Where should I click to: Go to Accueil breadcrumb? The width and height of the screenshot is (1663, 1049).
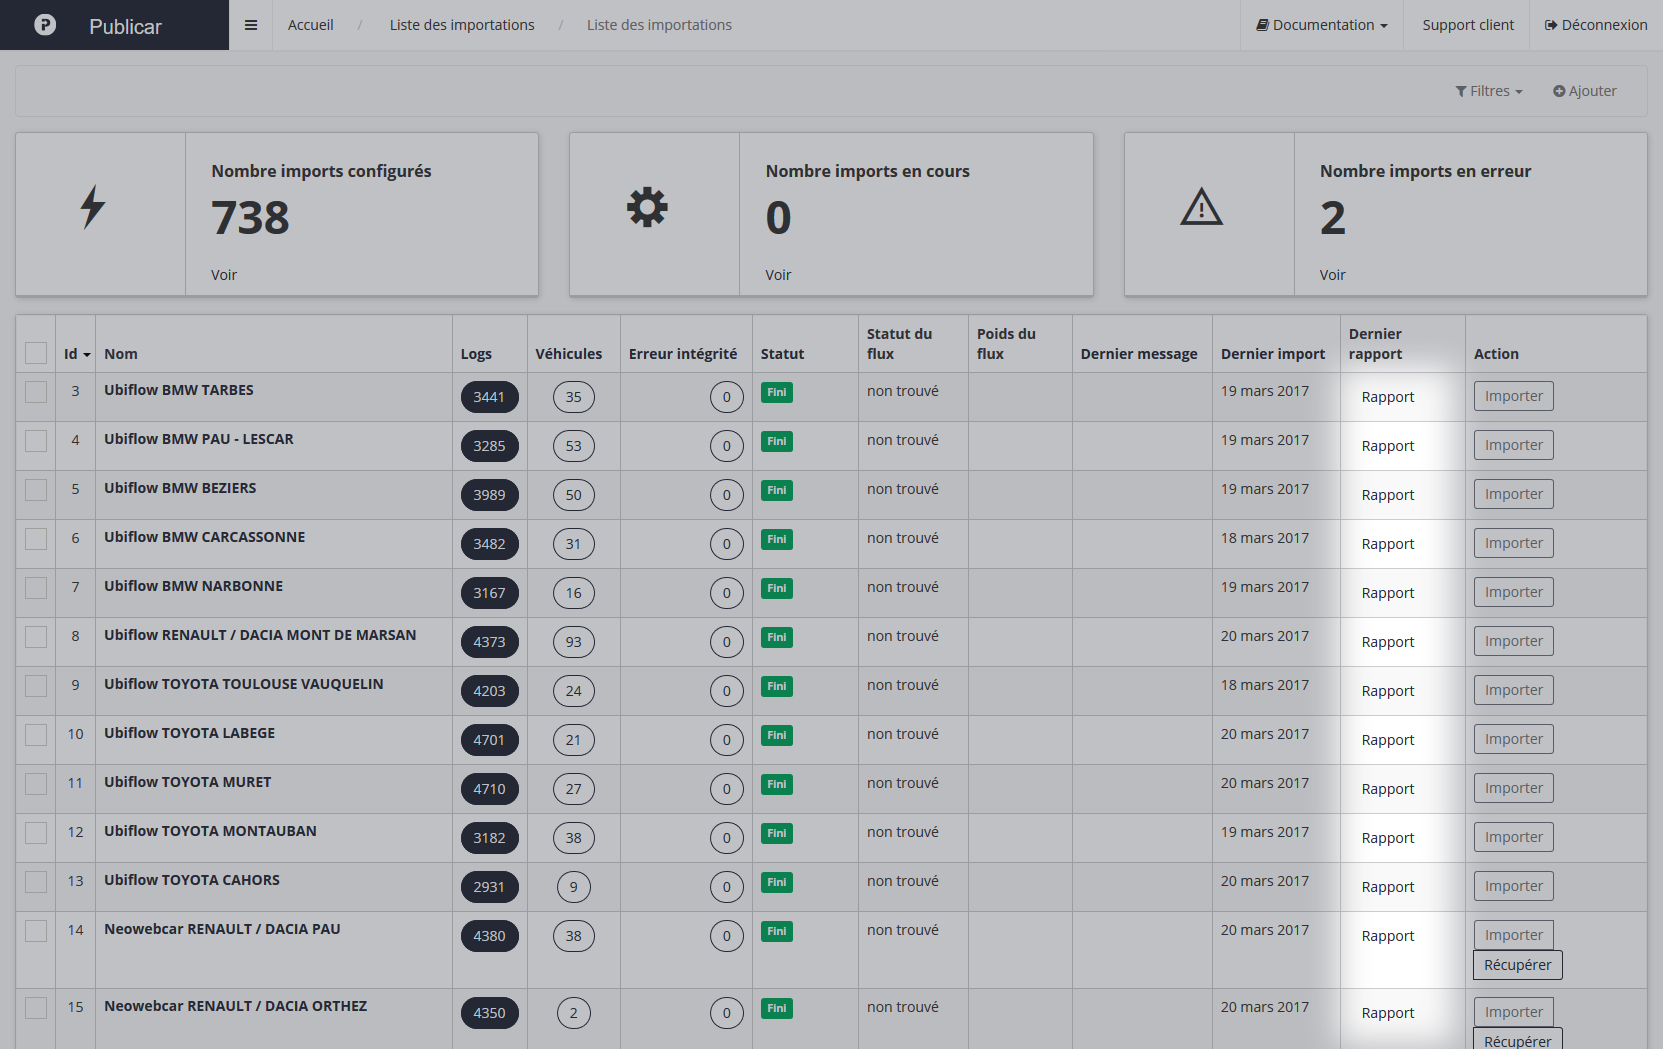pos(311,25)
